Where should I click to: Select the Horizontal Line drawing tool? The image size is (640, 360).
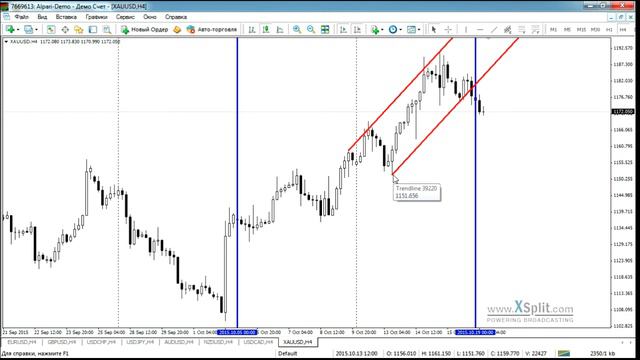(480, 29)
